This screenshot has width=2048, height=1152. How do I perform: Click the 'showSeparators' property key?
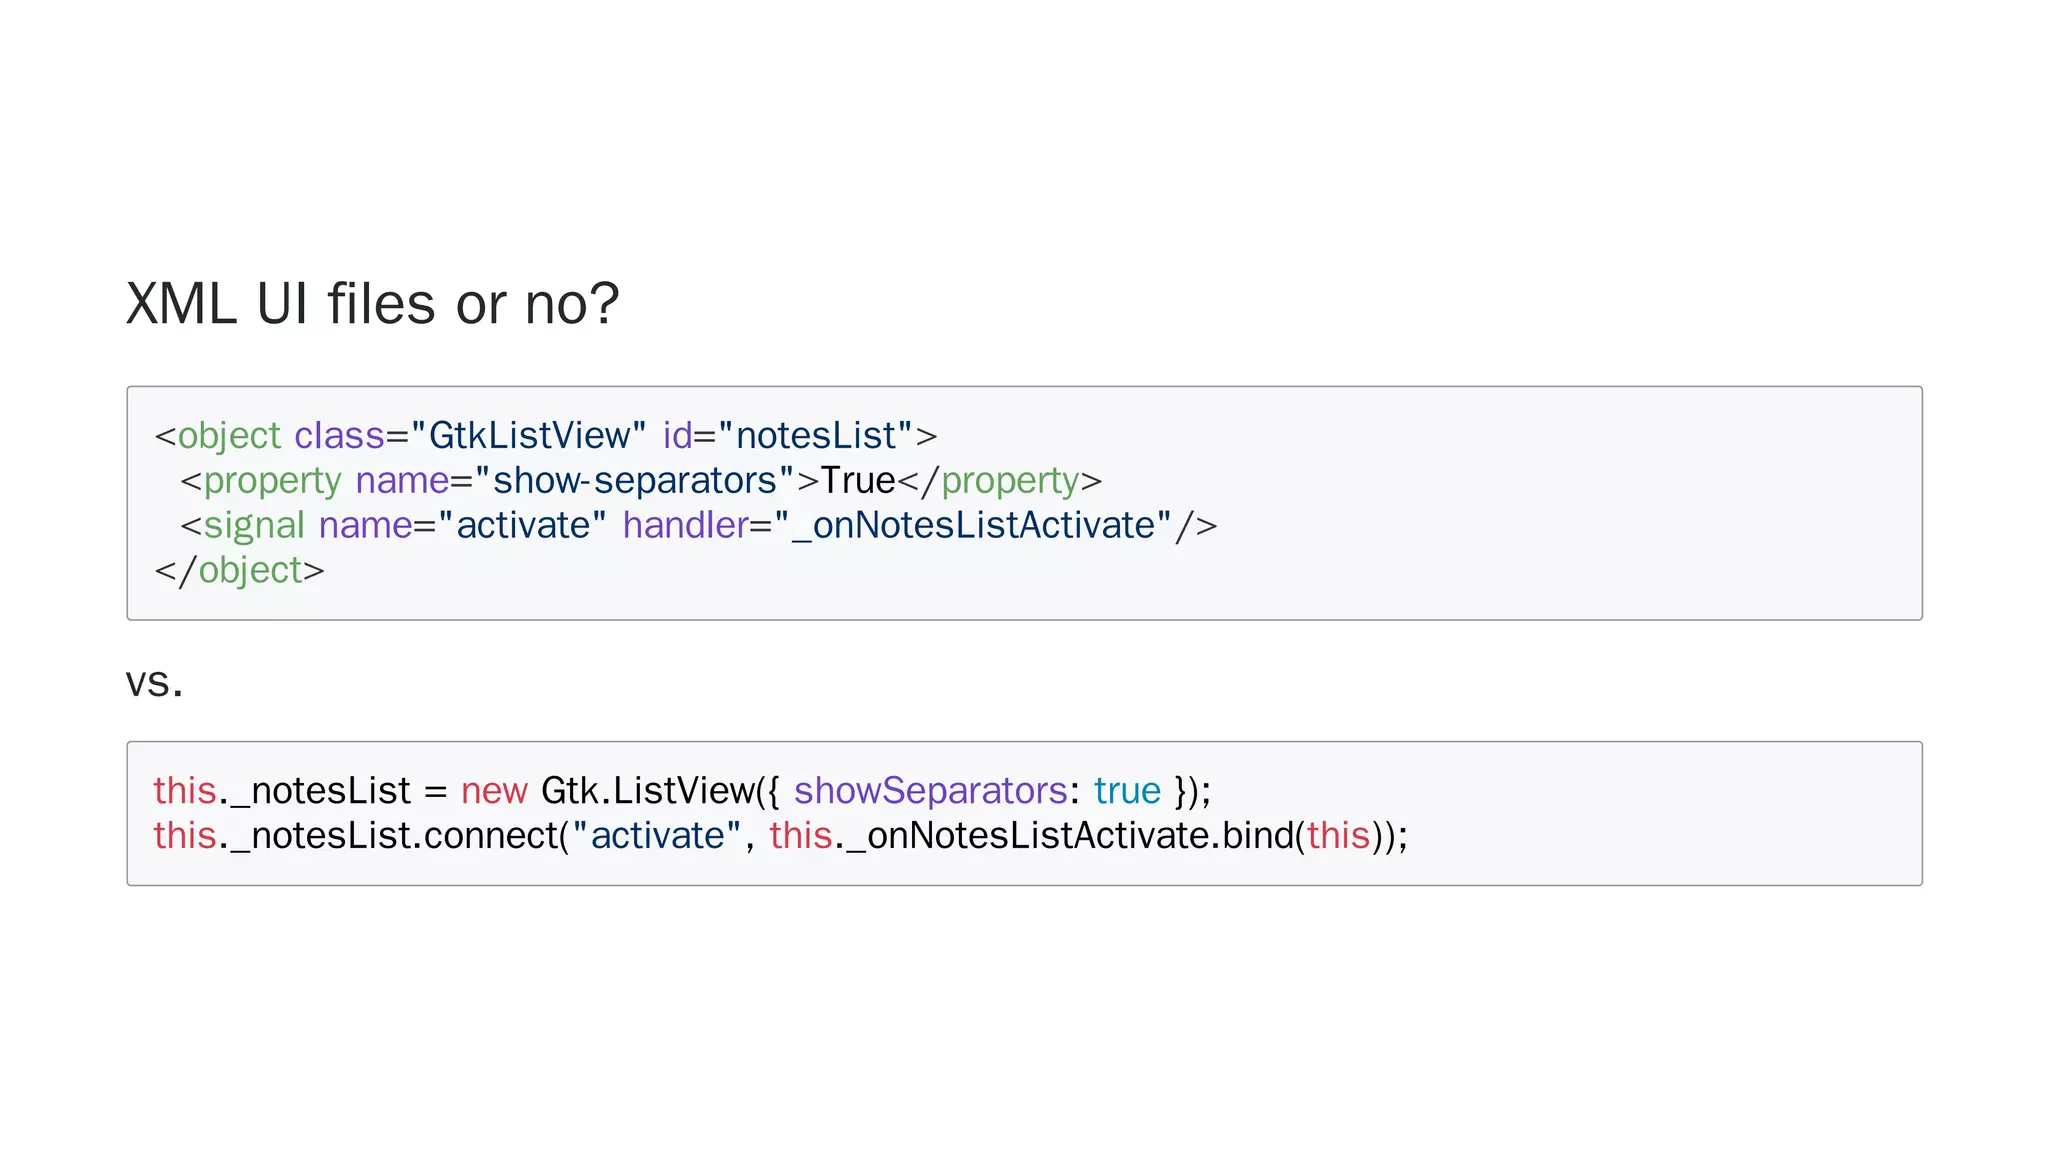[930, 791]
